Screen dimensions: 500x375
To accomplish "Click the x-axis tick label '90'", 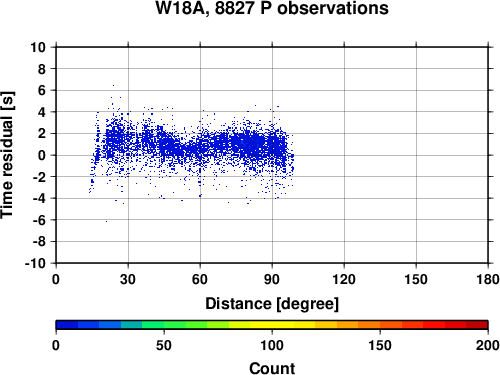I will click(272, 279).
